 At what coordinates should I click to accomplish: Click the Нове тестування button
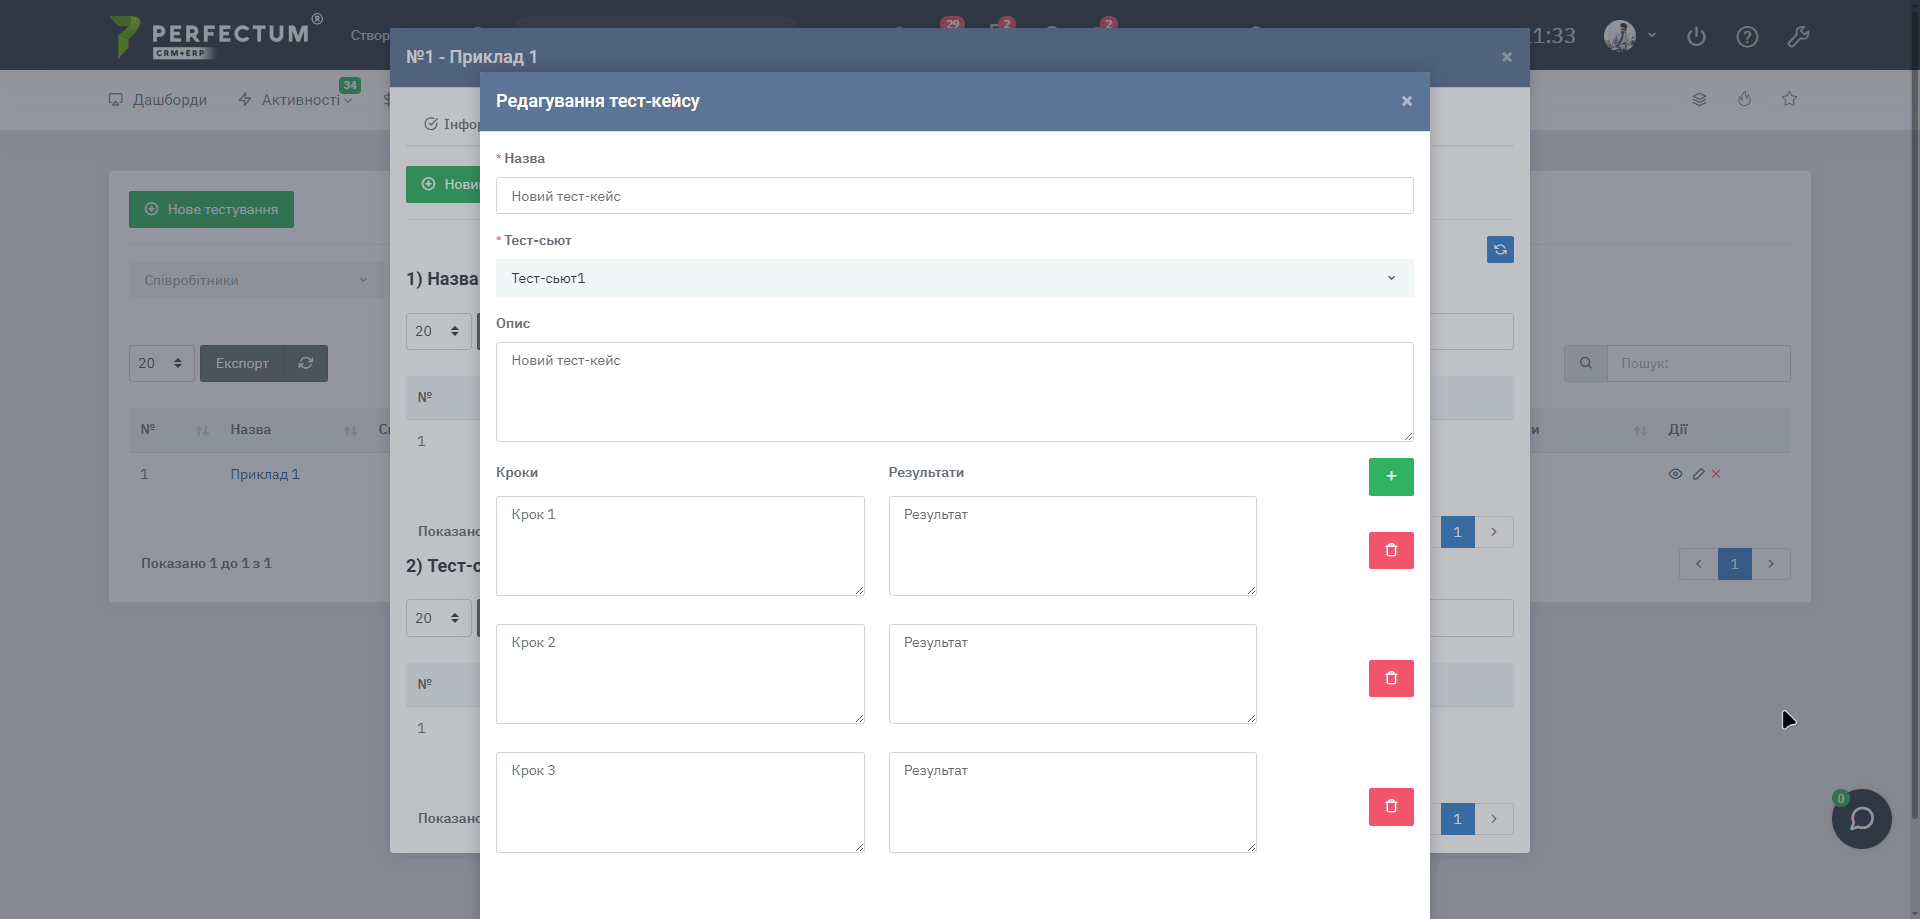[211, 209]
